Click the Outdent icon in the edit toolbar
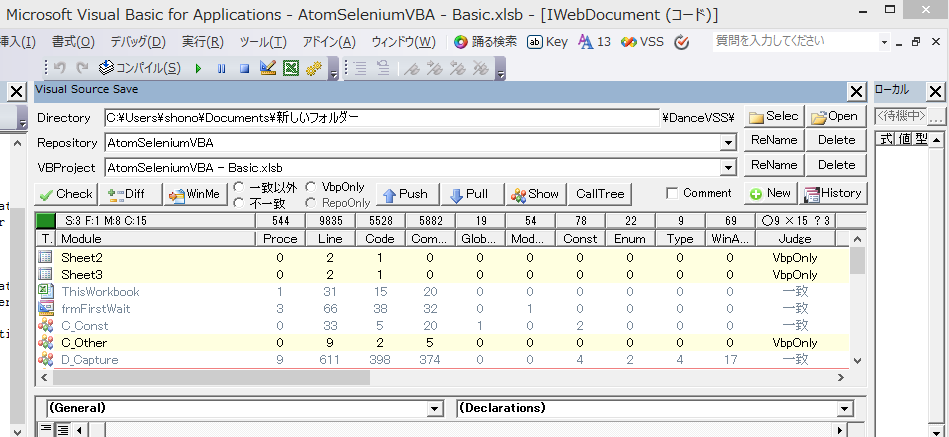Screen dimensions: 949x437 pos(383,68)
